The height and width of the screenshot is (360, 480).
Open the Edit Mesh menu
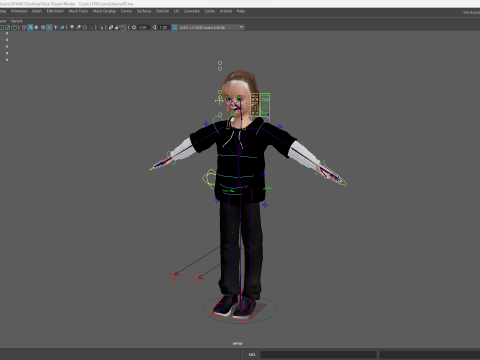[x=55, y=11]
